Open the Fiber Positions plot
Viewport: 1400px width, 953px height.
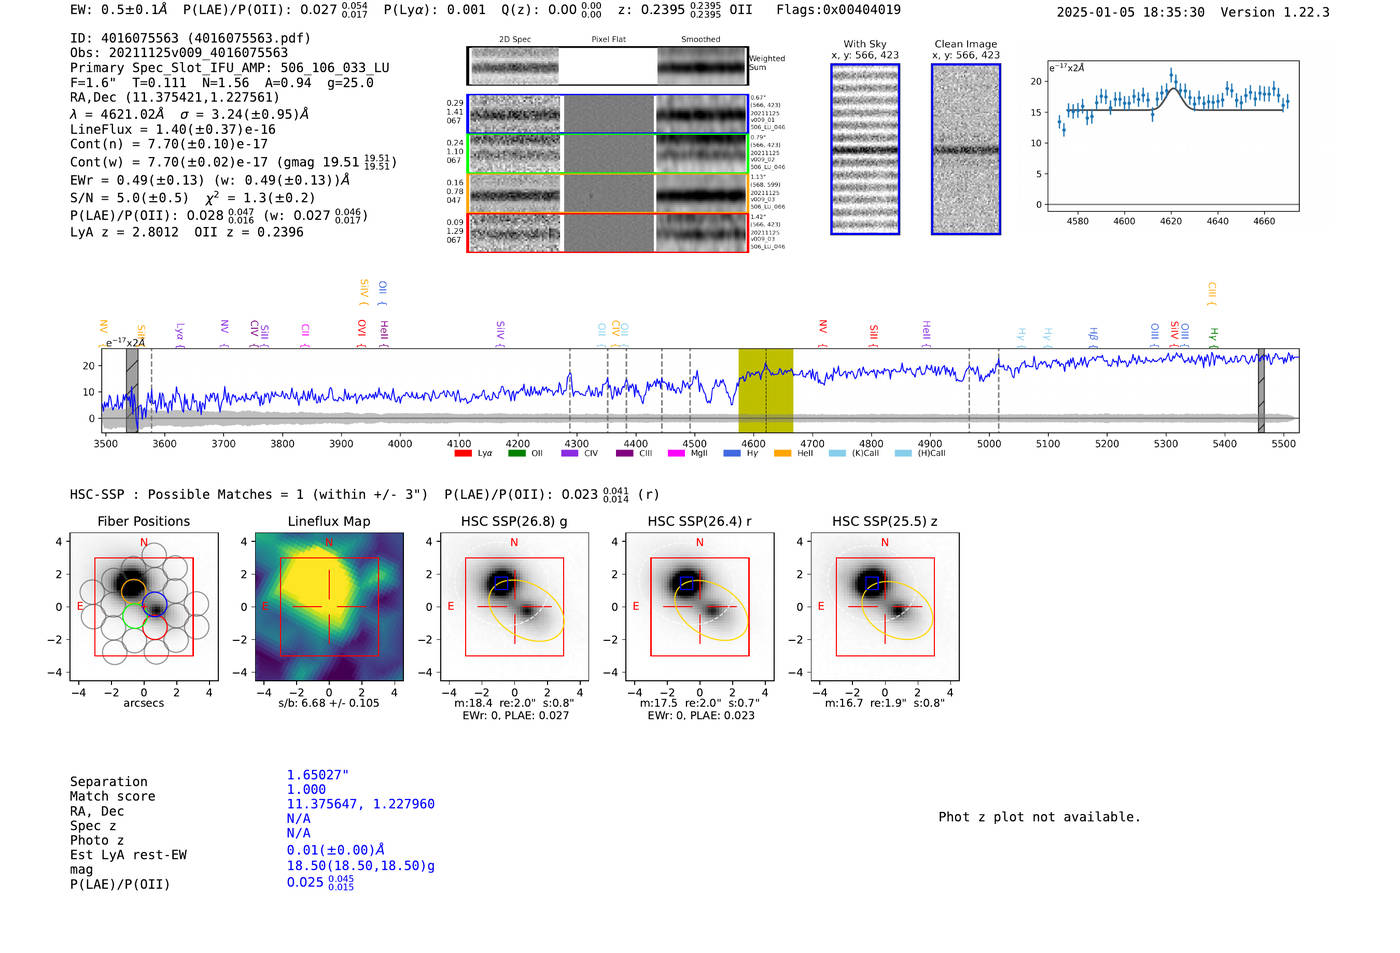[x=144, y=607]
